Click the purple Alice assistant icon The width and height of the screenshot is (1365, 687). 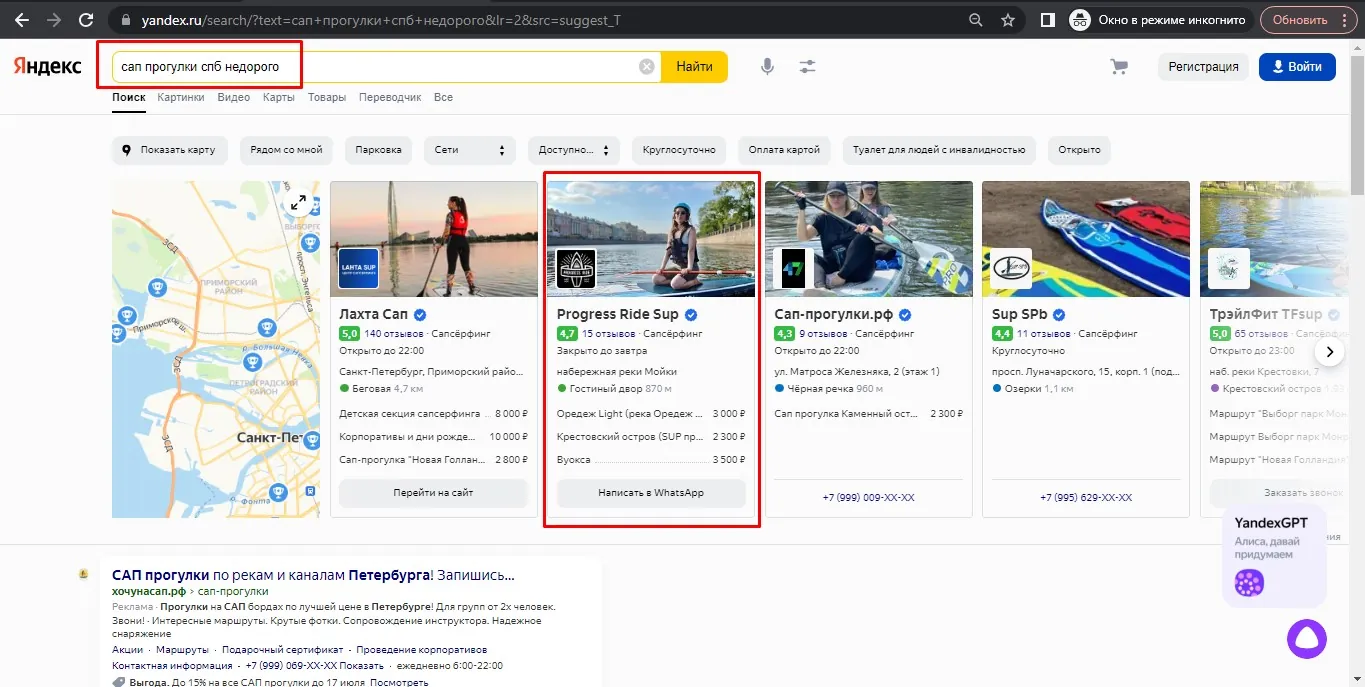pyautogui.click(x=1306, y=639)
